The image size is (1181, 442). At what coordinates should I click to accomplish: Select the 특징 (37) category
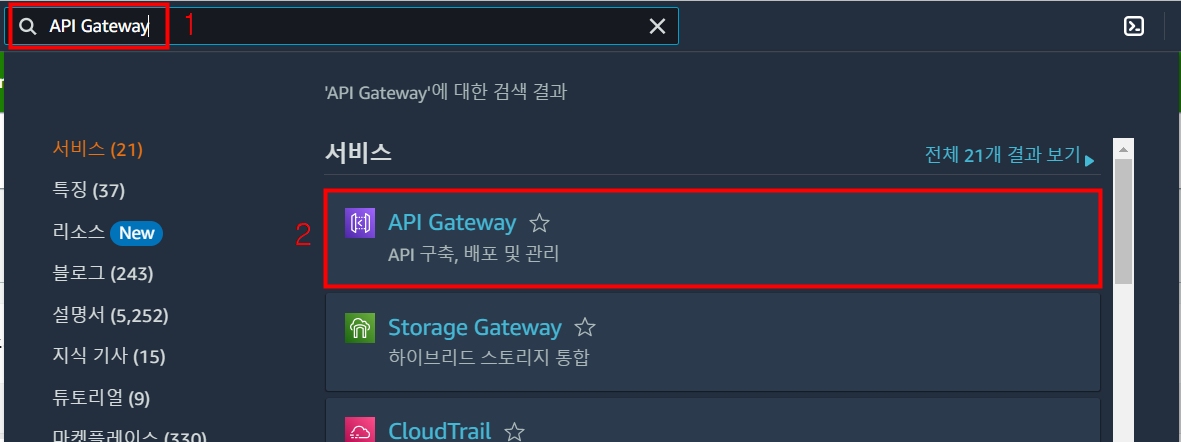pos(89,191)
